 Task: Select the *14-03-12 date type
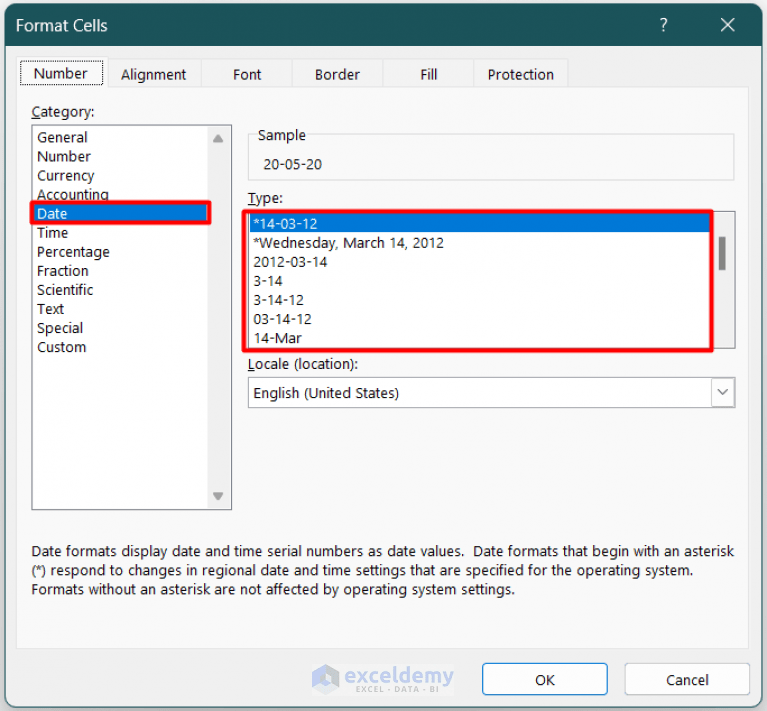coord(479,223)
